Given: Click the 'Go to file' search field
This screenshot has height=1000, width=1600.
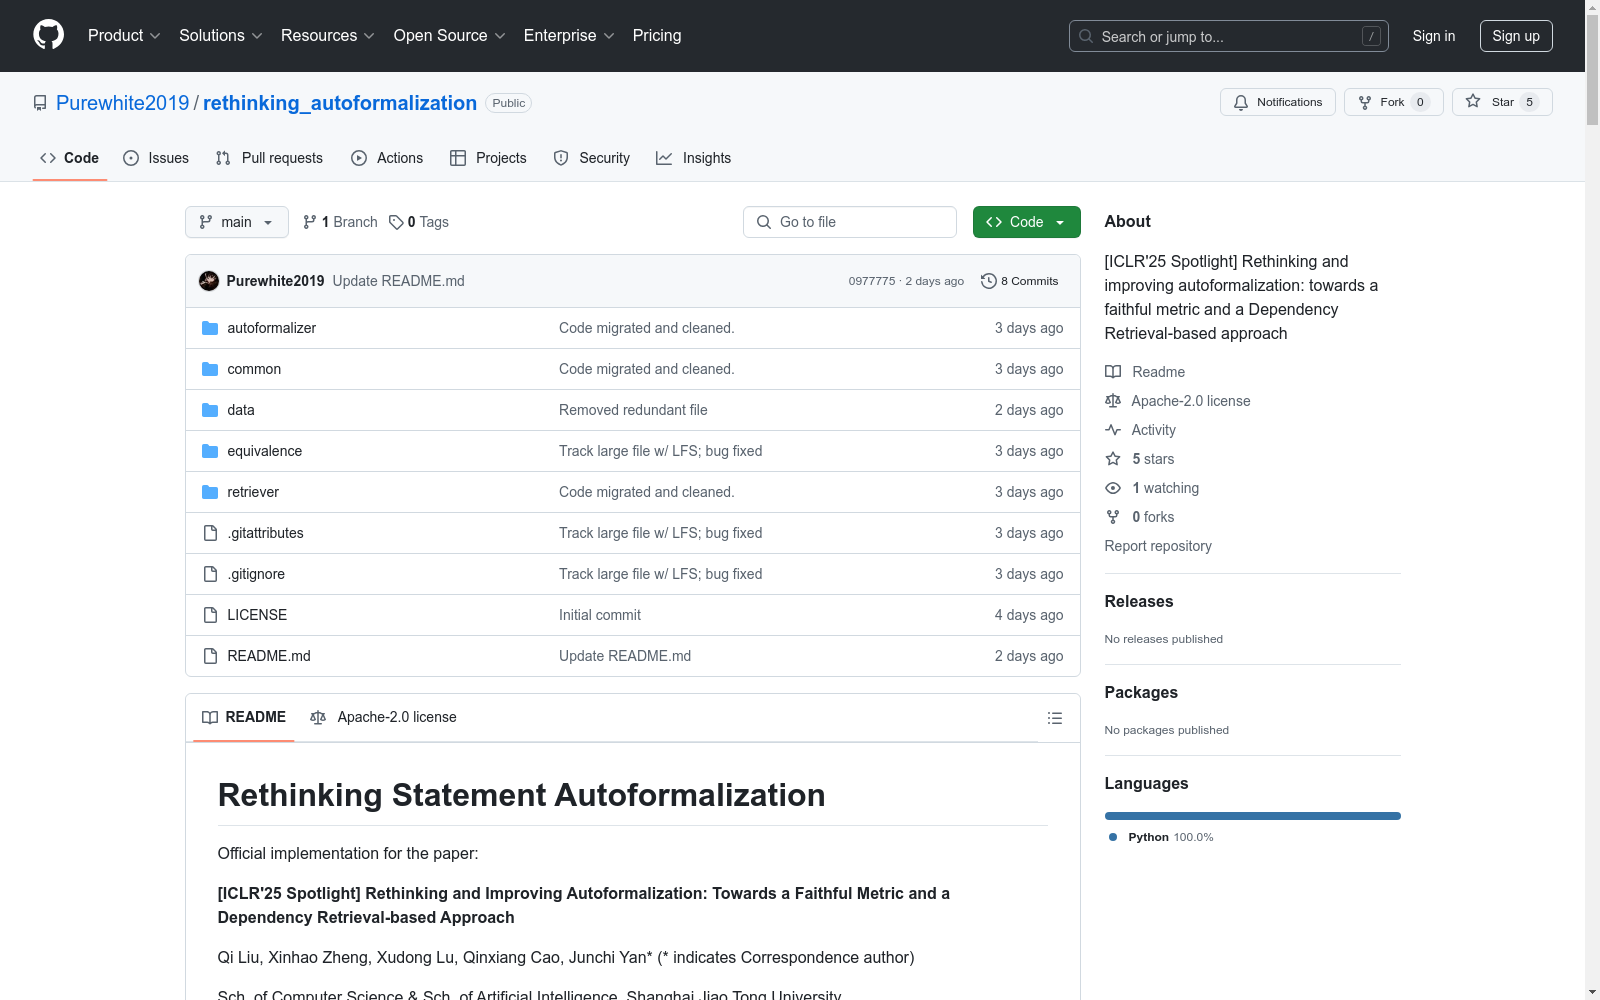Looking at the screenshot, I should pos(850,222).
